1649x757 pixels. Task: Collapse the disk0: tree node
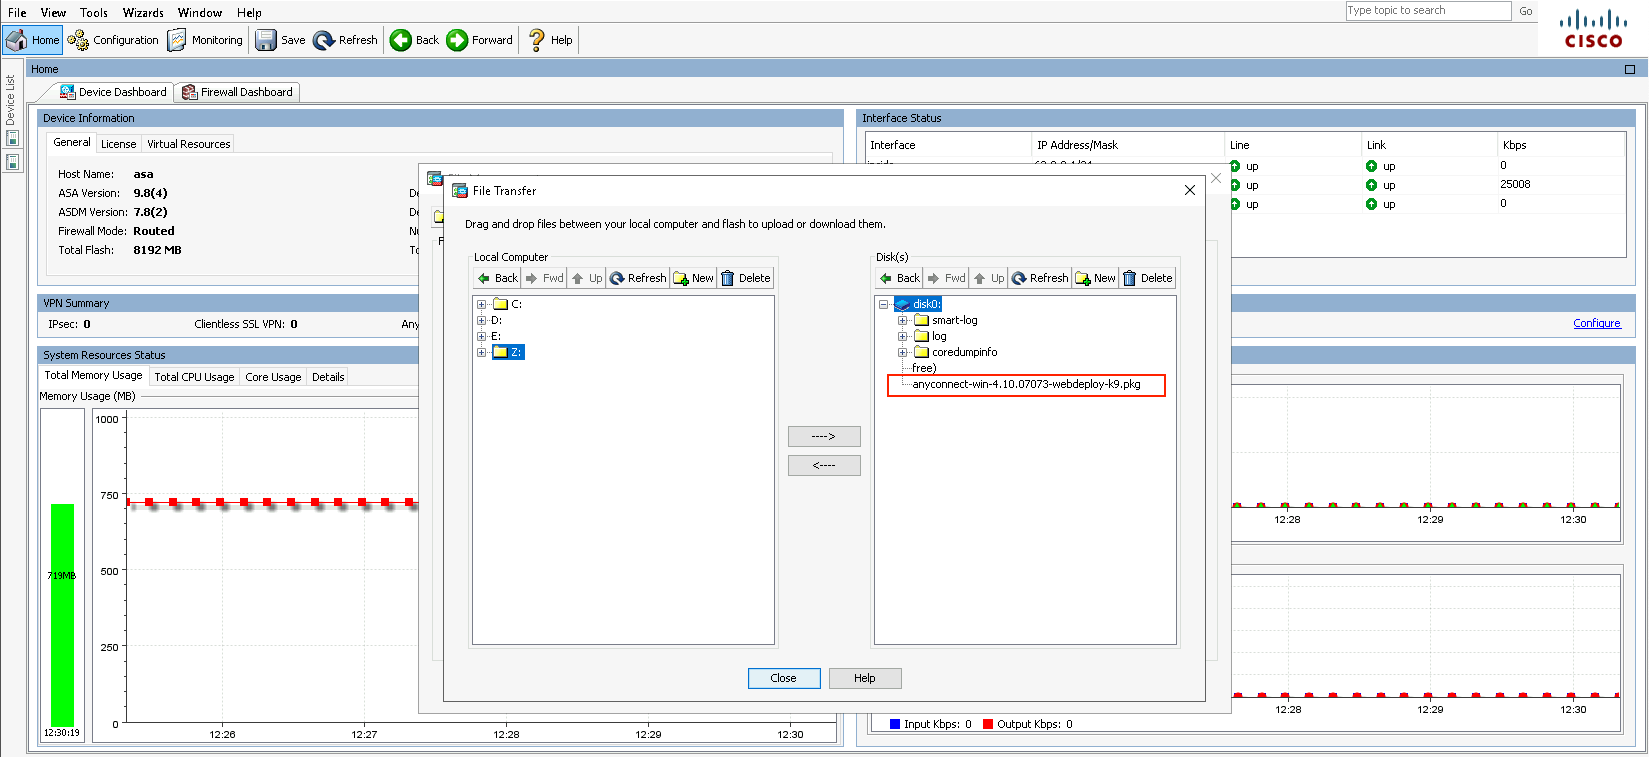coord(884,304)
